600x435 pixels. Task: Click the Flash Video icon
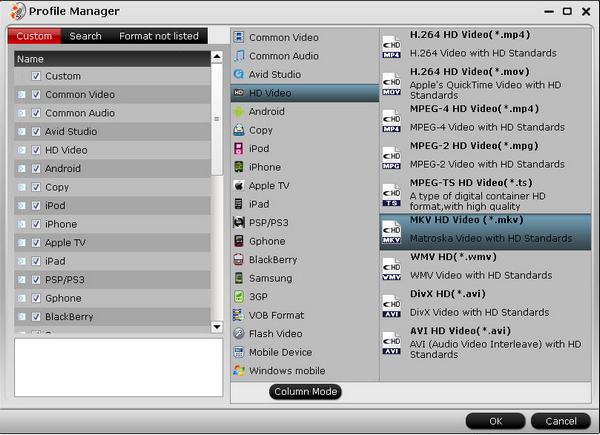pyautogui.click(x=239, y=334)
